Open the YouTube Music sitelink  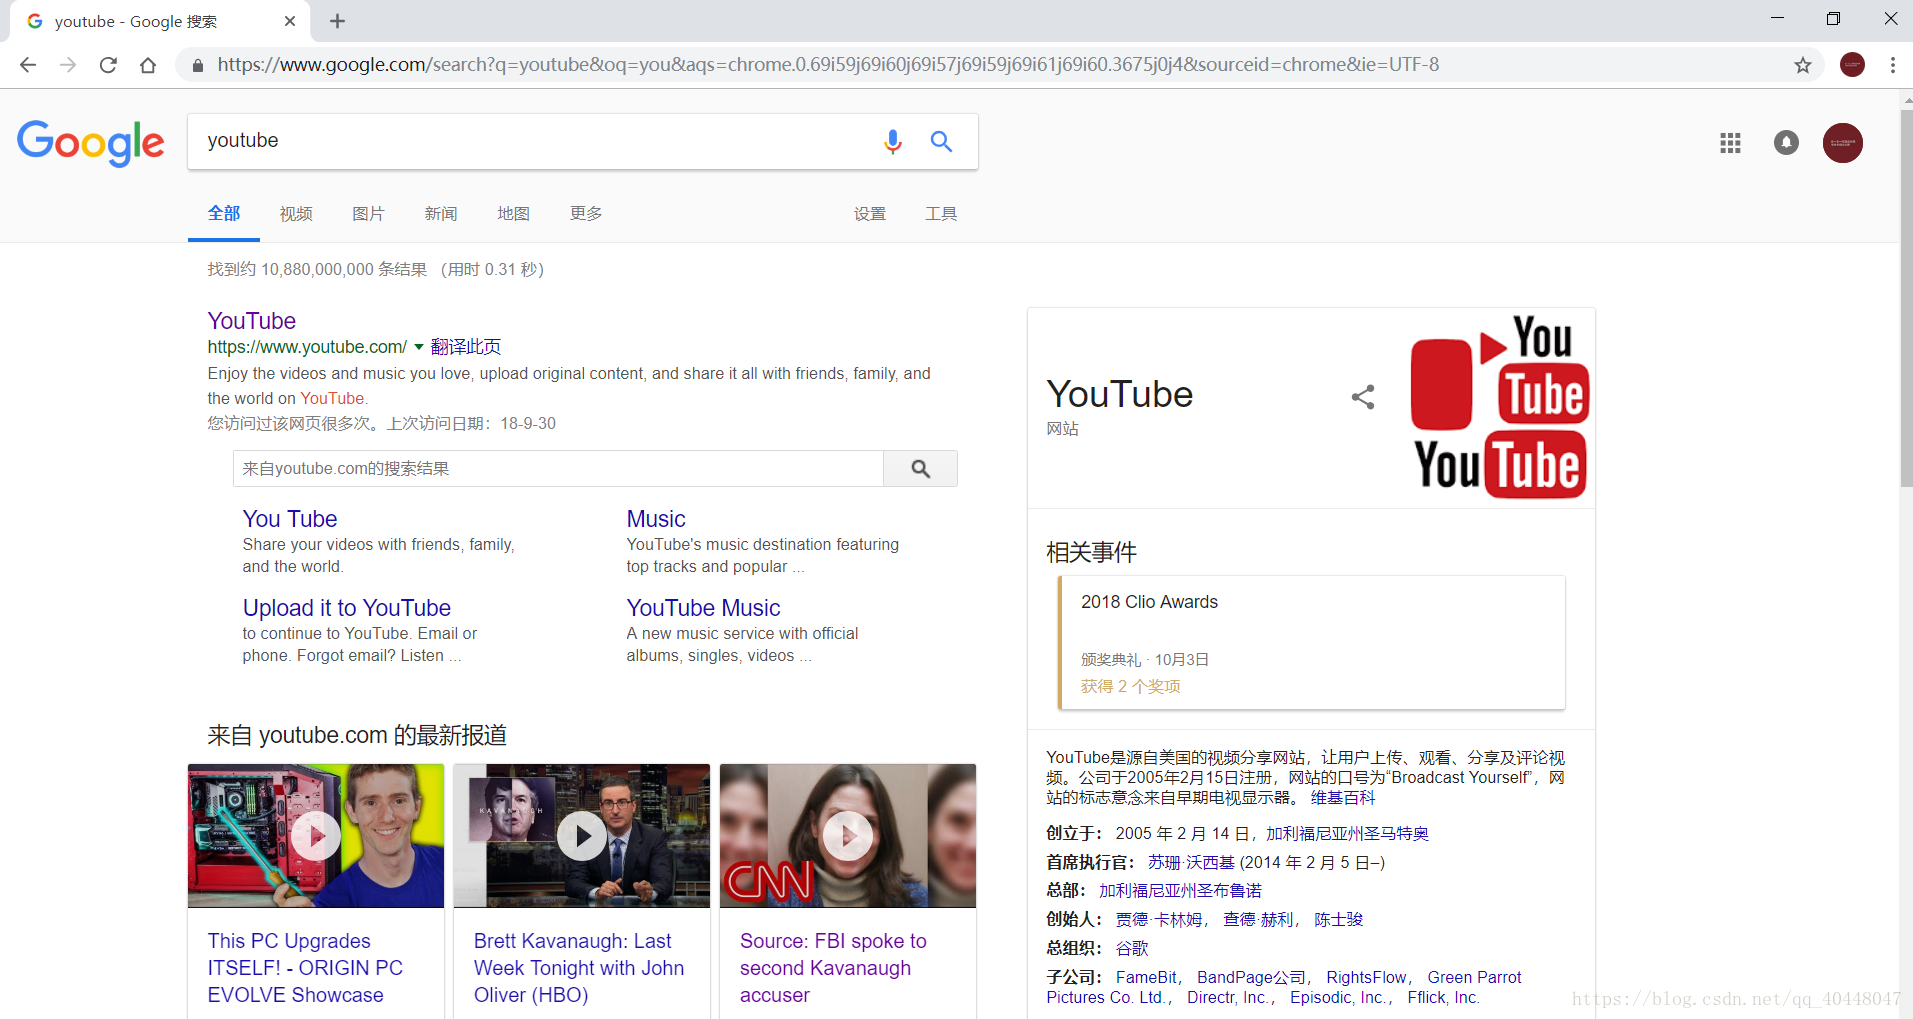pyautogui.click(x=703, y=608)
